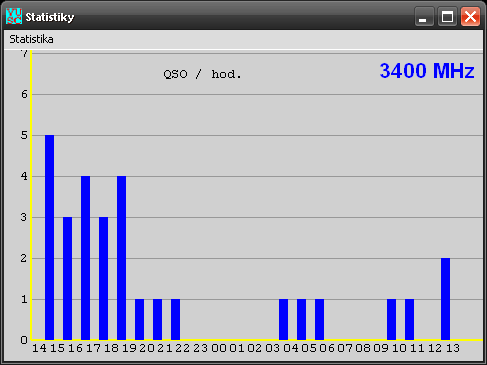This screenshot has height=365, width=487.
Task: Click the Statistiky app icon in title bar
Action: pos(14,16)
